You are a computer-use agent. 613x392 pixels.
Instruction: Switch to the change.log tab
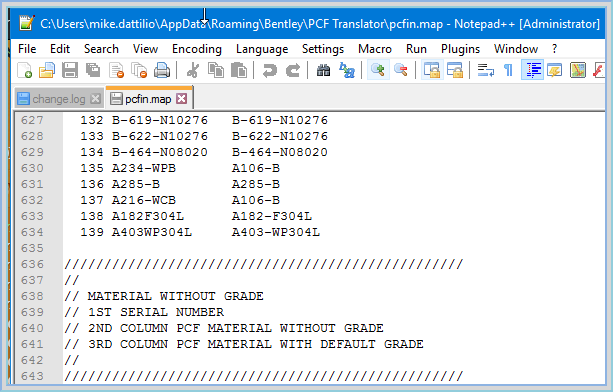pos(59,99)
